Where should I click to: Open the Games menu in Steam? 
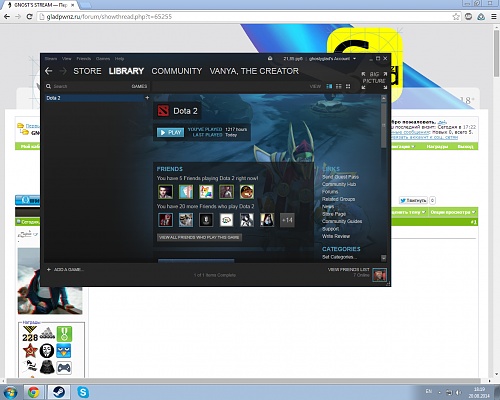point(103,59)
